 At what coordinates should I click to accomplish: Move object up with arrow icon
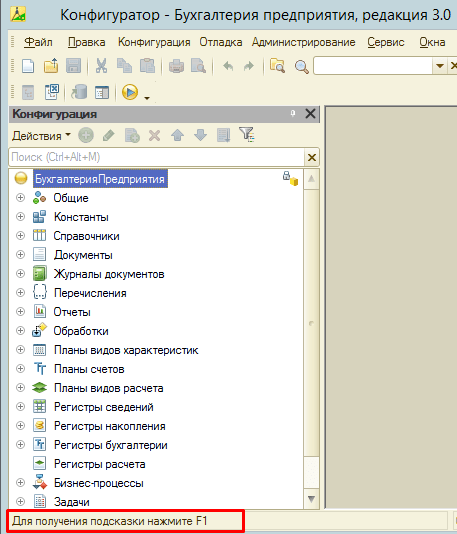coord(177,136)
